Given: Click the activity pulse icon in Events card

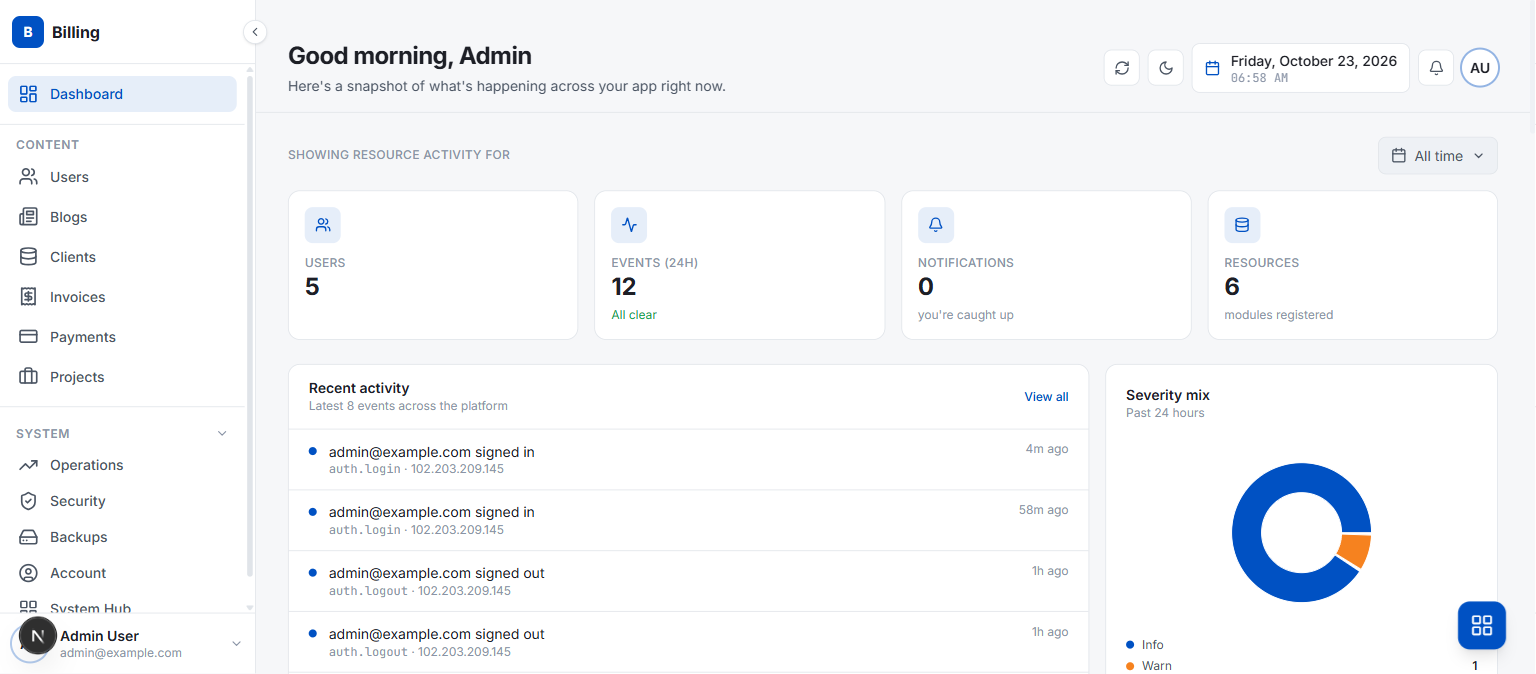Looking at the screenshot, I should (629, 225).
